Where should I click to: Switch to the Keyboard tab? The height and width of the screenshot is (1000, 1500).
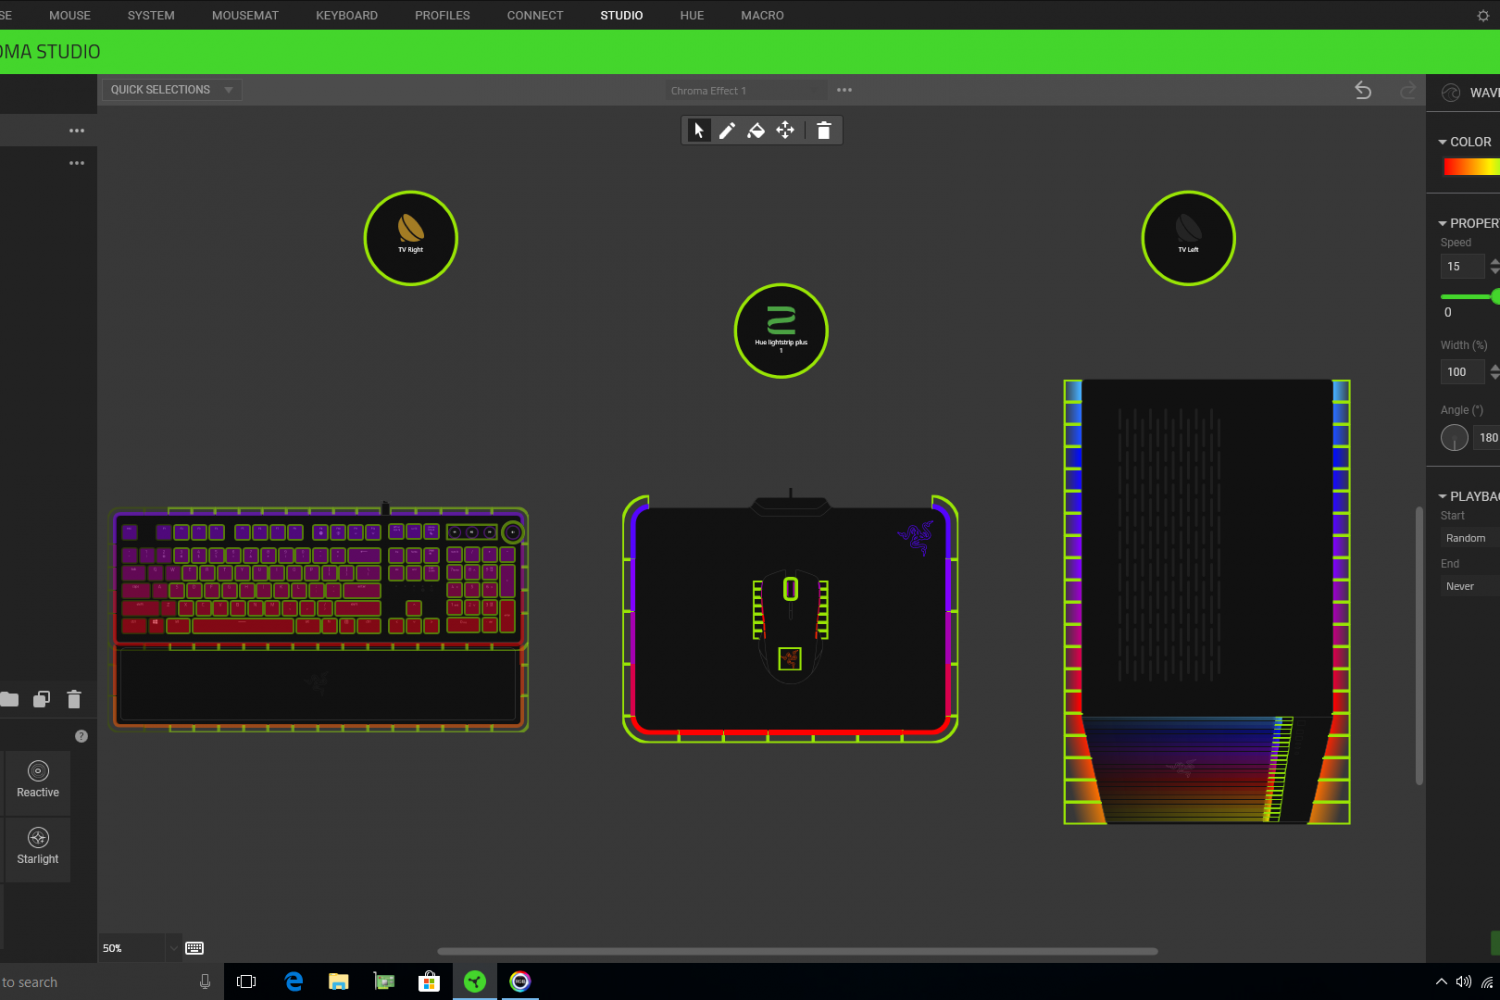pos(346,15)
